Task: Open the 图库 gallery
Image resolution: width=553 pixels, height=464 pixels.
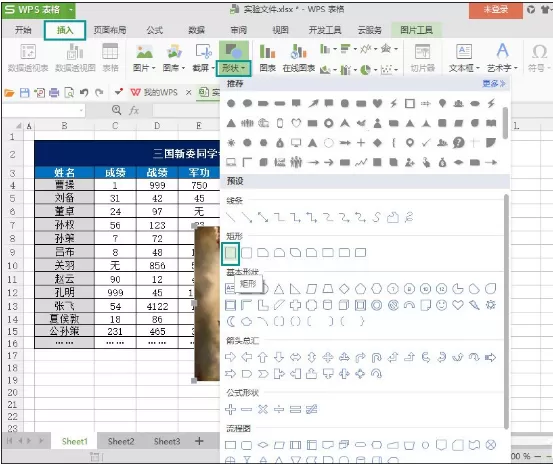Action: point(174,58)
